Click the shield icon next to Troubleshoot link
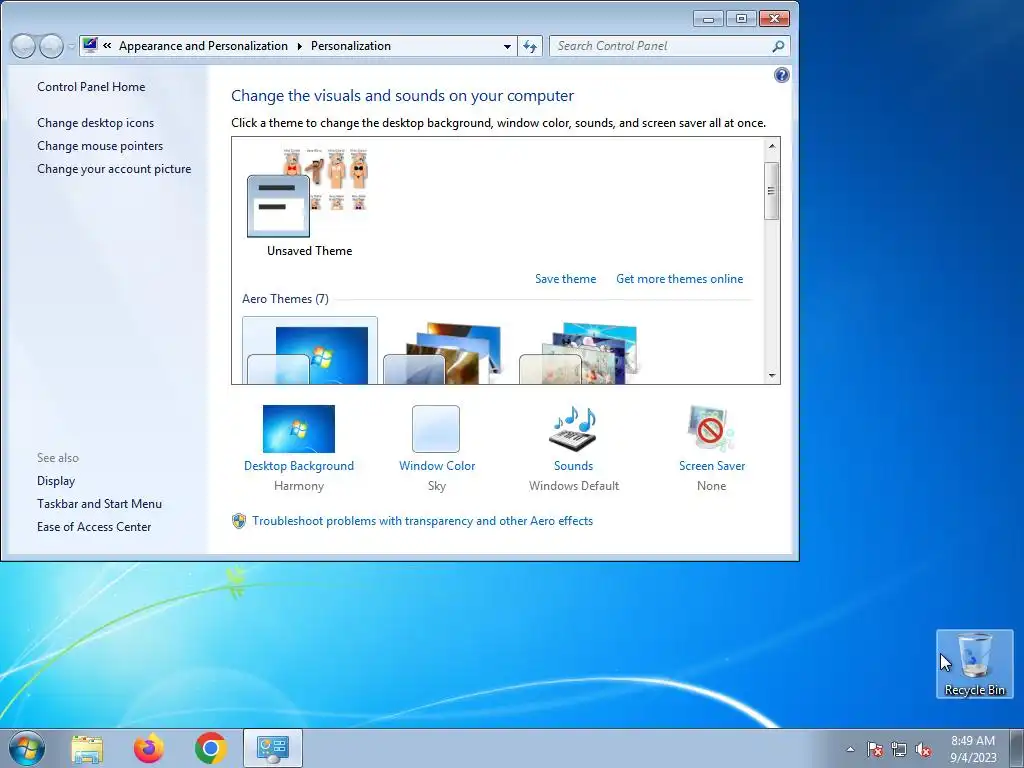 (239, 521)
